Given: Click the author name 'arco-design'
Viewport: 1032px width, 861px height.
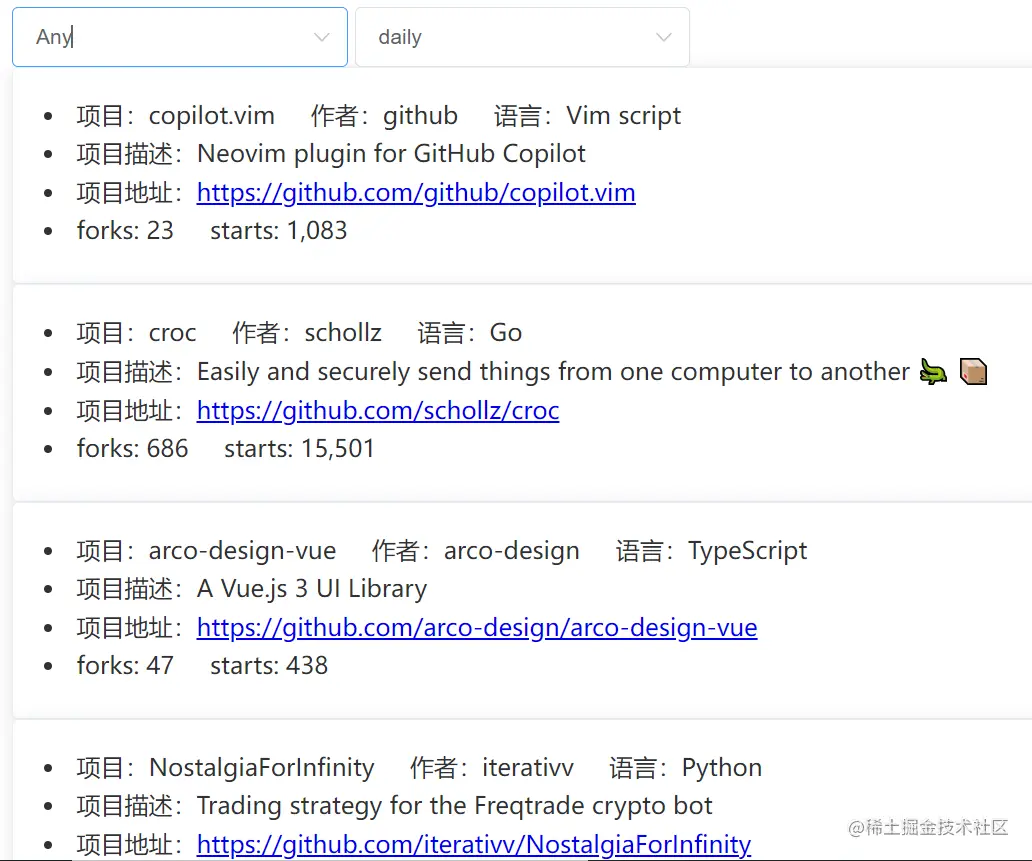Looking at the screenshot, I should (511, 551).
